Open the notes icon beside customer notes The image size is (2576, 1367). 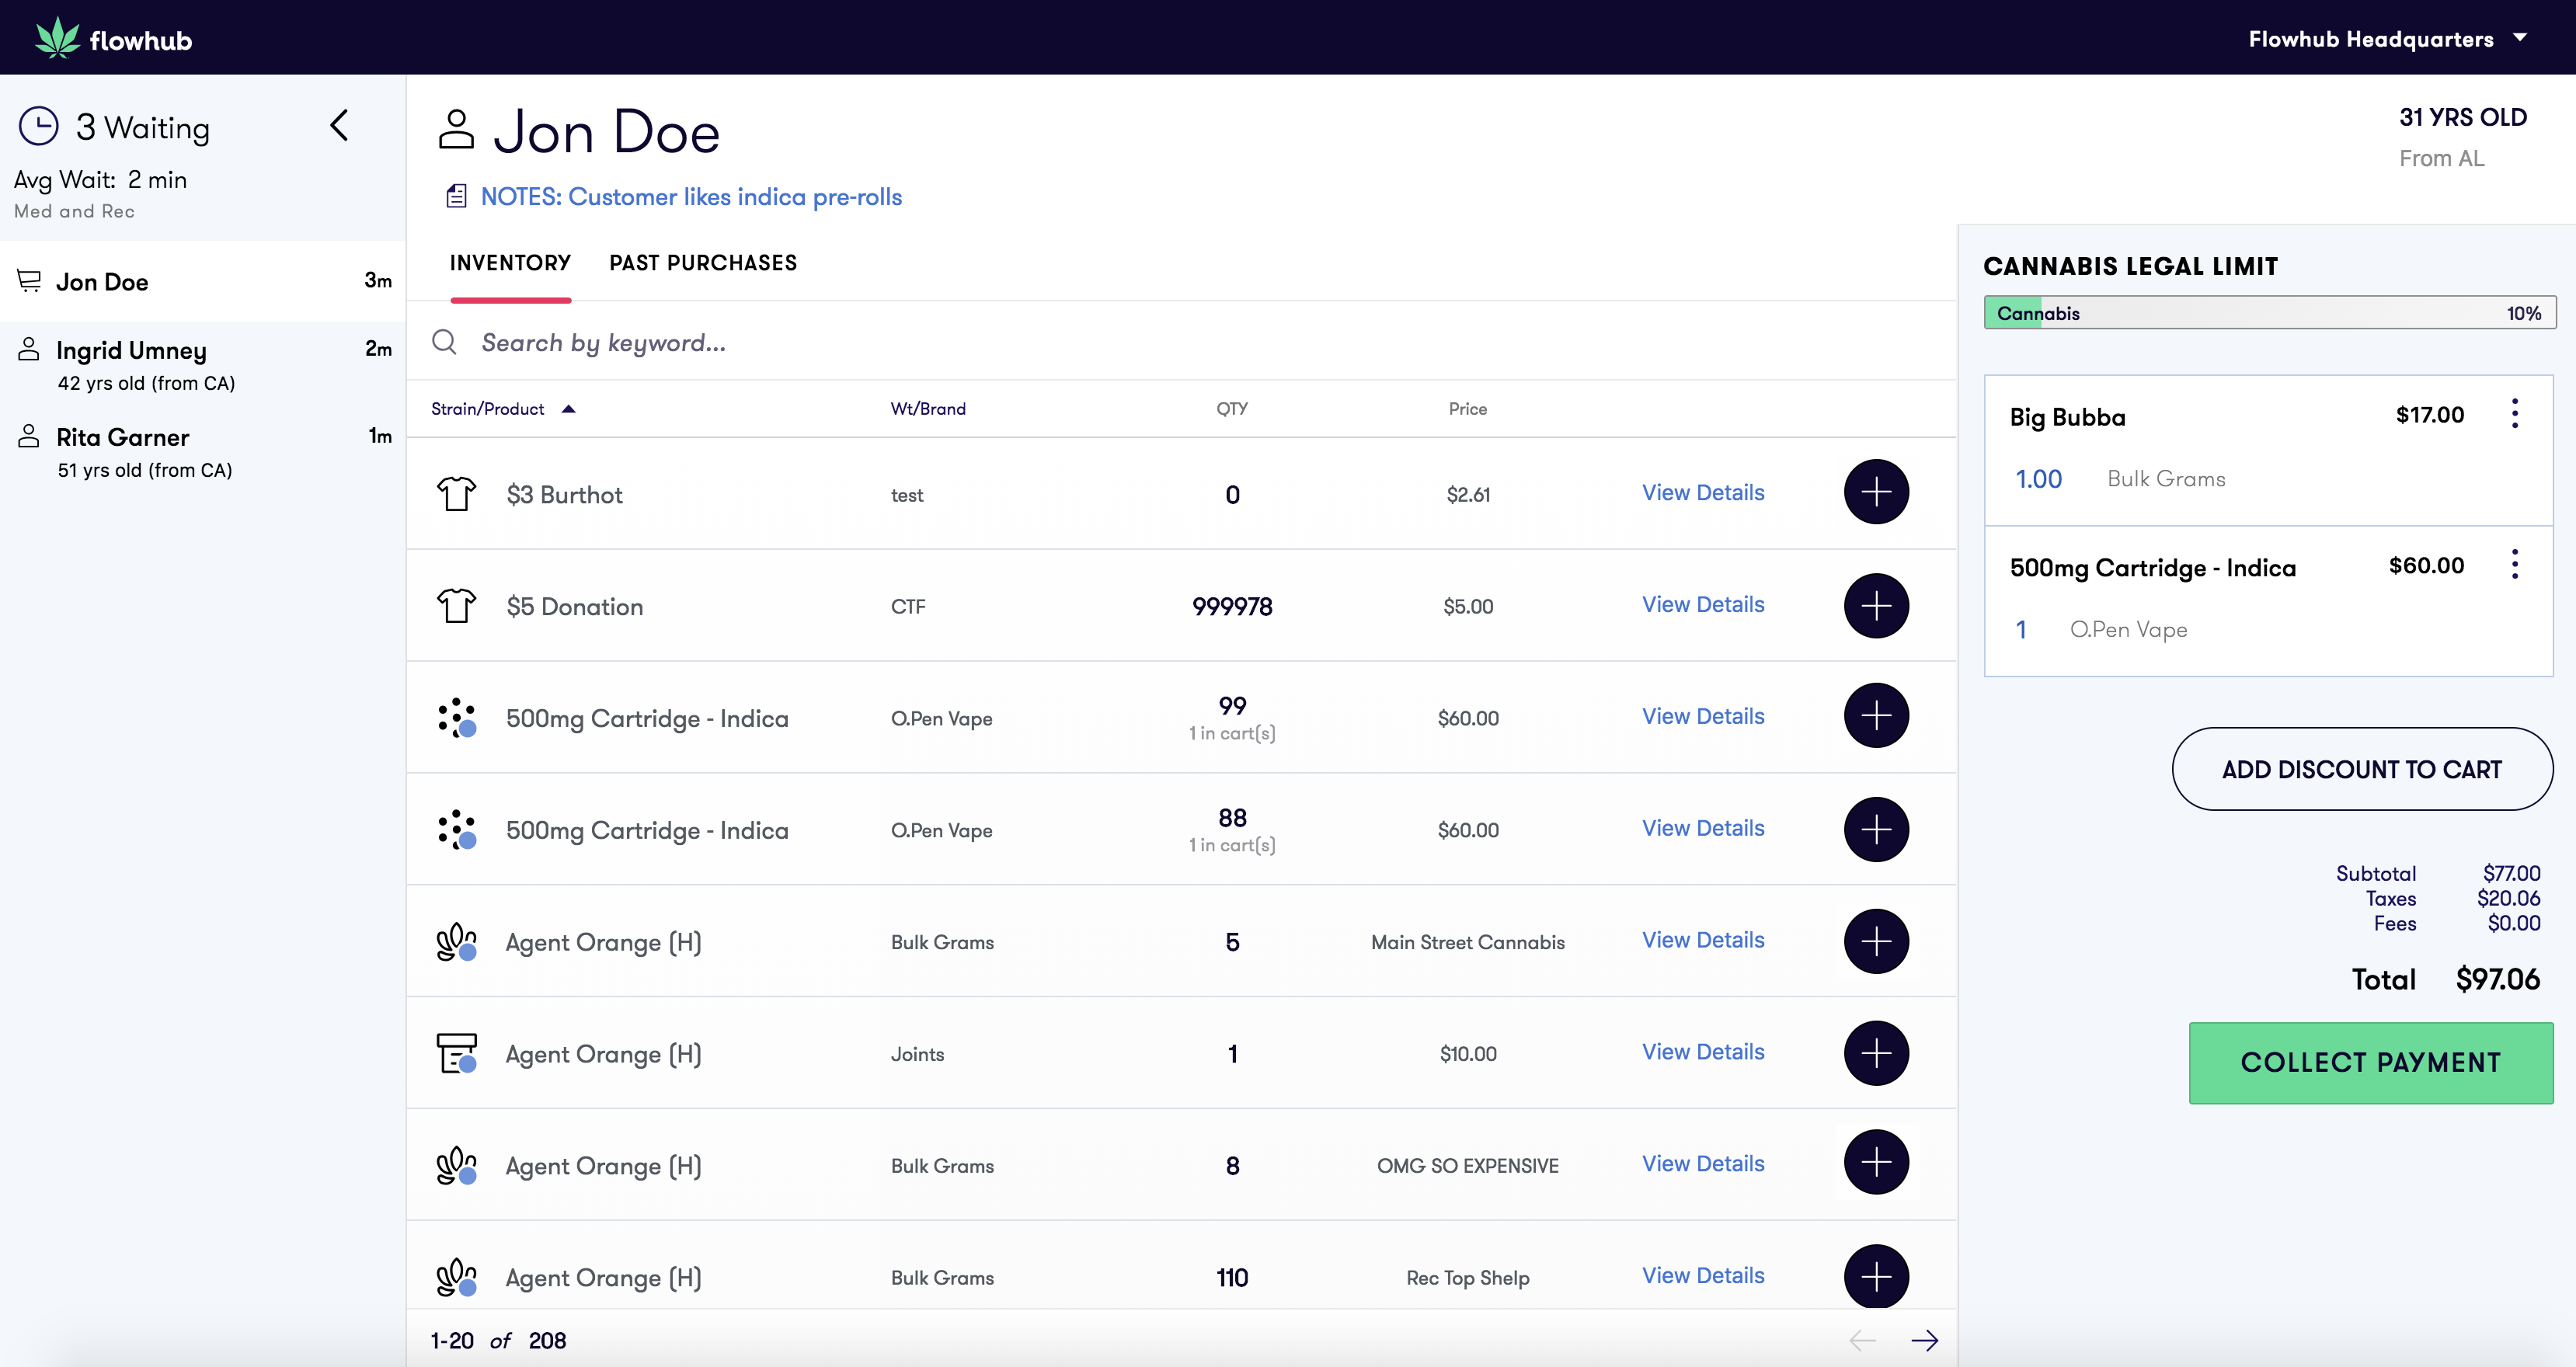pos(456,196)
